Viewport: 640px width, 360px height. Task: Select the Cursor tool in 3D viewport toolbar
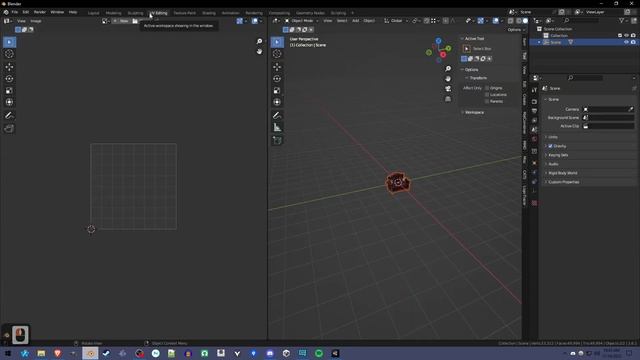click(x=277, y=54)
